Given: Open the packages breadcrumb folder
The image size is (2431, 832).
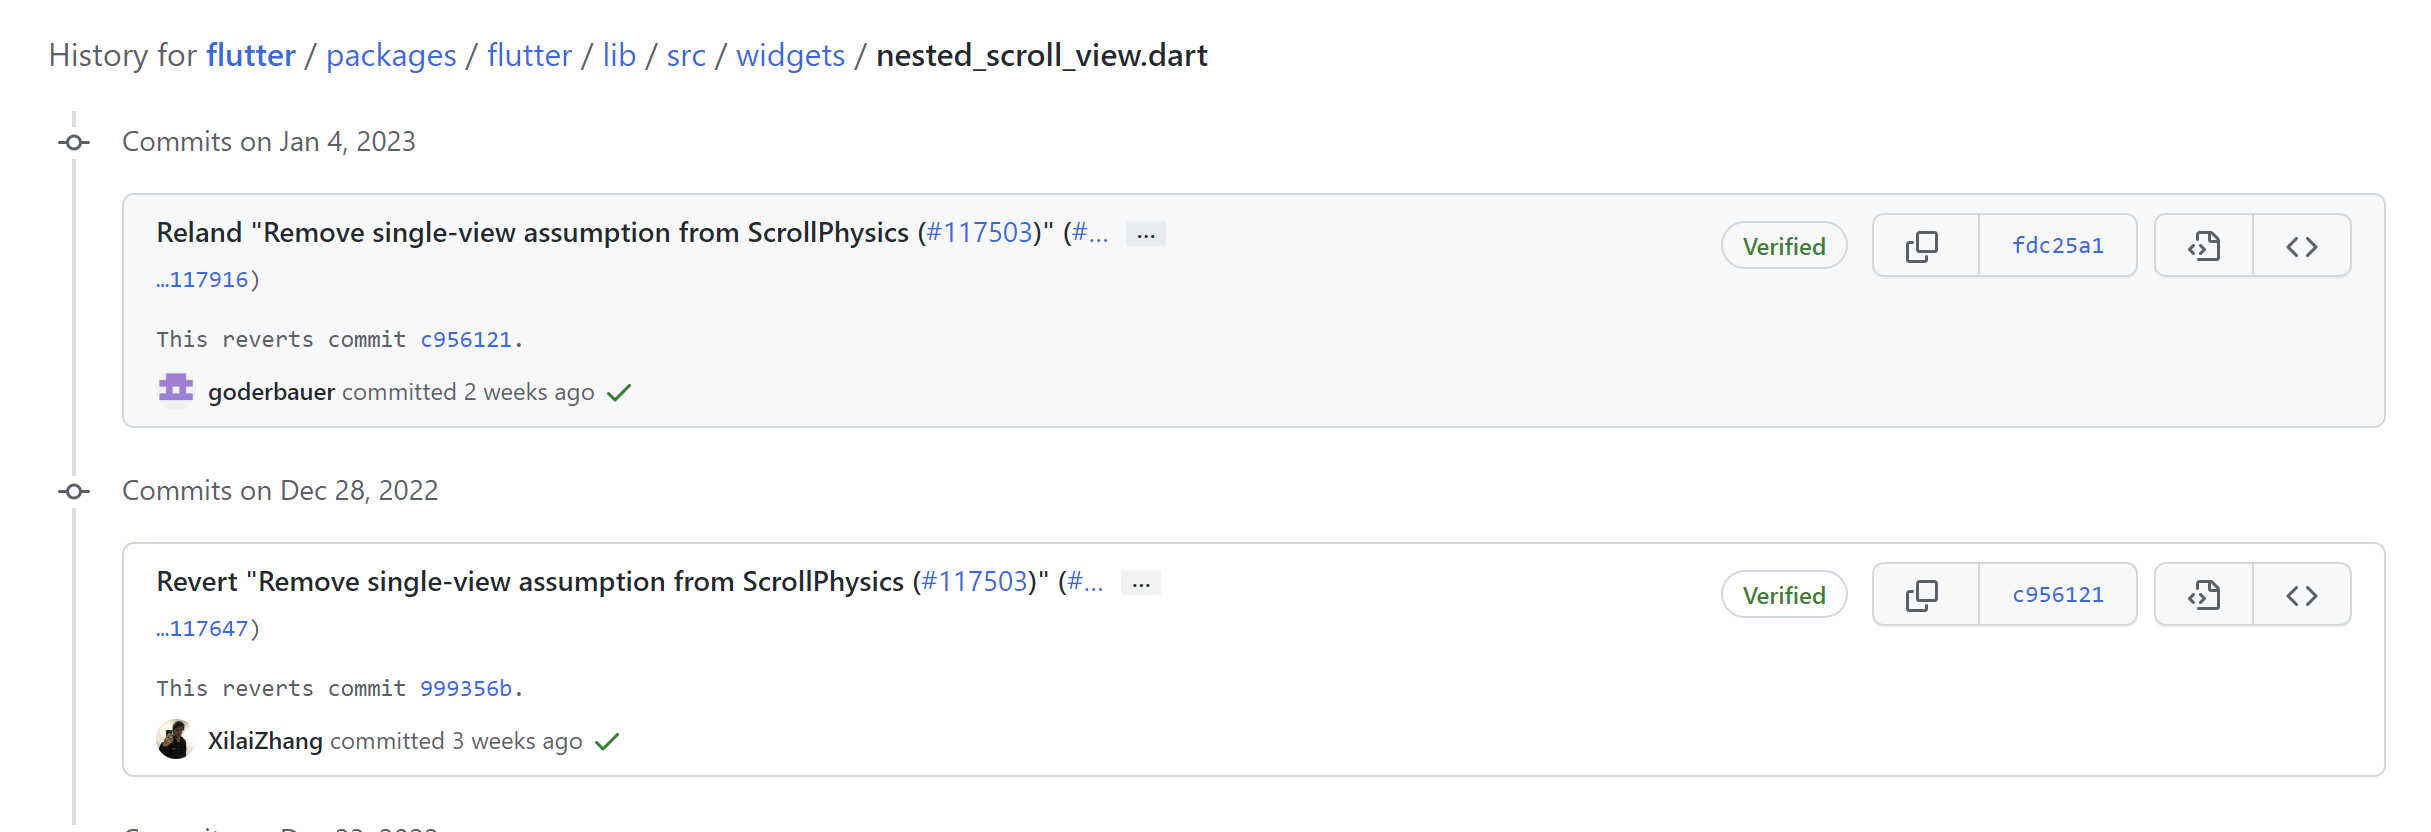Looking at the screenshot, I should pyautogui.click(x=391, y=56).
